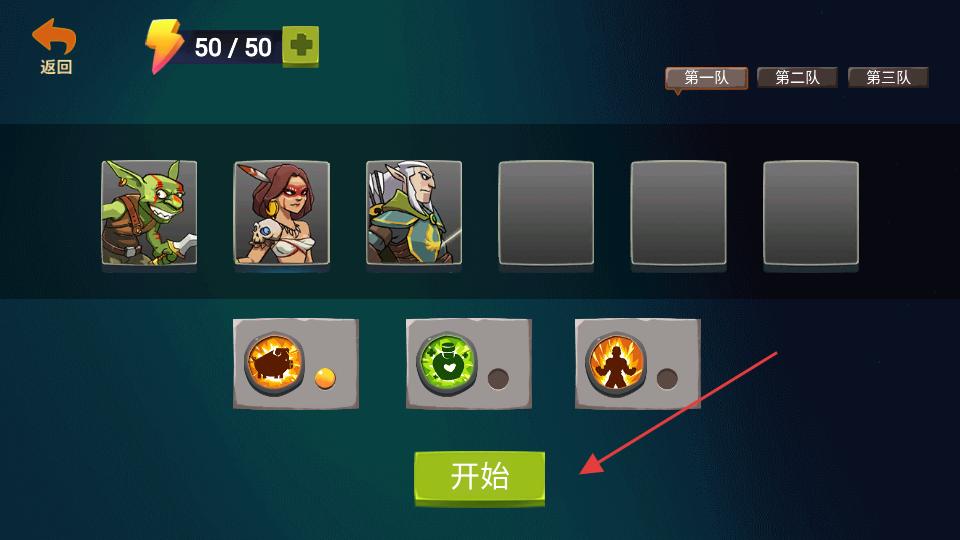The height and width of the screenshot is (540, 960).
Task: Click the fifth empty hero slot
Action: [678, 213]
